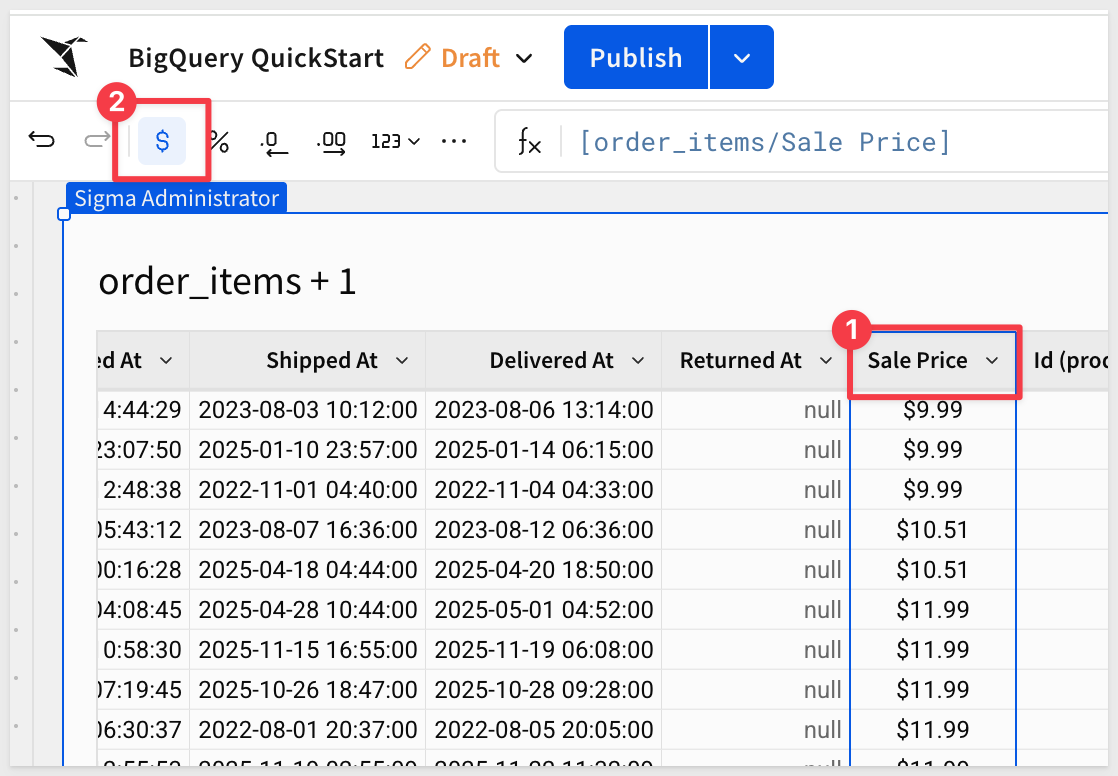This screenshot has width=1118, height=776.
Task: Open the Publish options dropdown arrow
Action: click(741, 58)
